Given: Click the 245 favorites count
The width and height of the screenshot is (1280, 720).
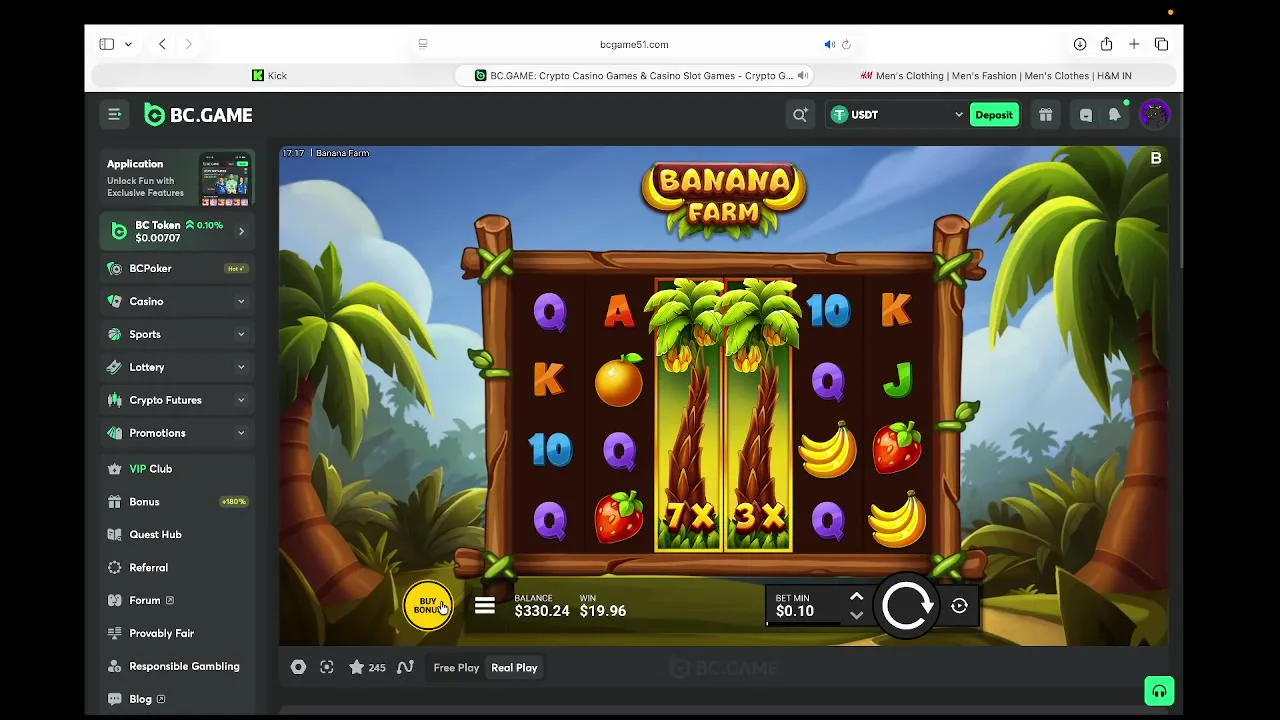Looking at the screenshot, I should pos(377,668).
